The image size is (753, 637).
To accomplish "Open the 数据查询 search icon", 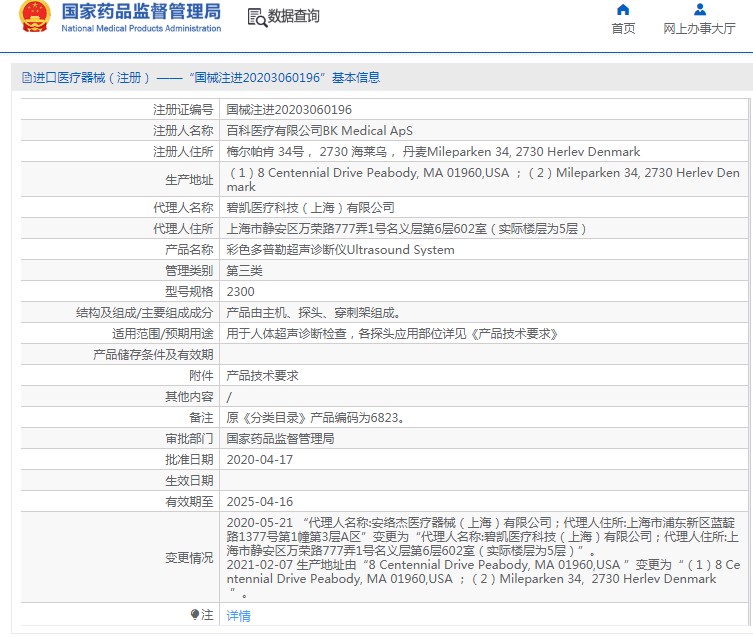I will pos(257,17).
